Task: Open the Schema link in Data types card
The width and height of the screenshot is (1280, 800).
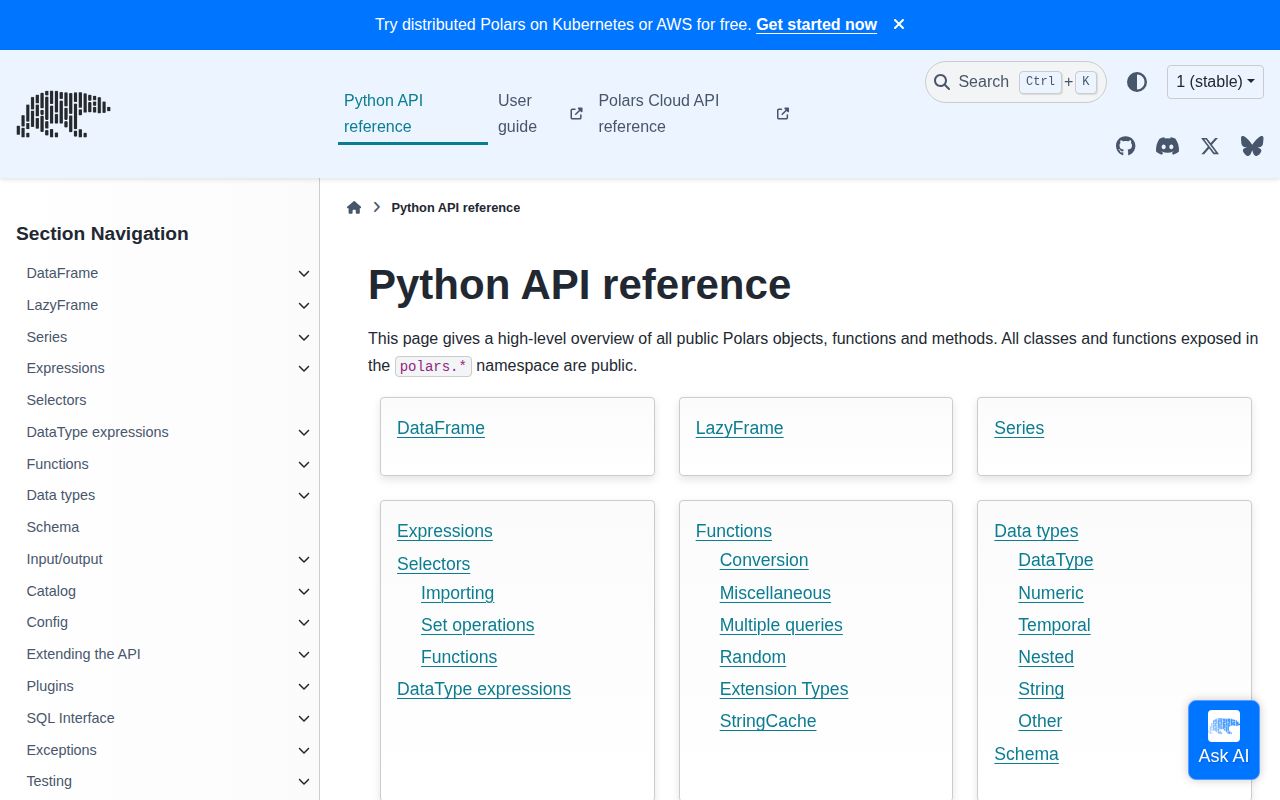Action: (1026, 754)
